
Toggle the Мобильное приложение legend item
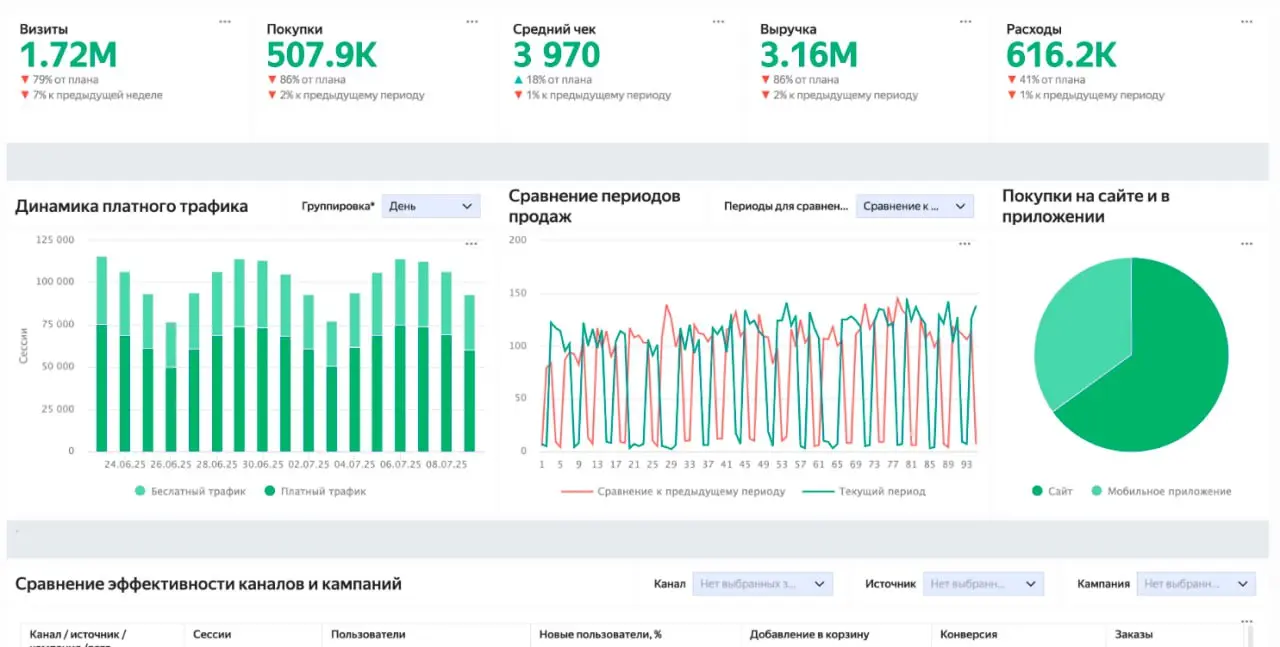click(1161, 491)
